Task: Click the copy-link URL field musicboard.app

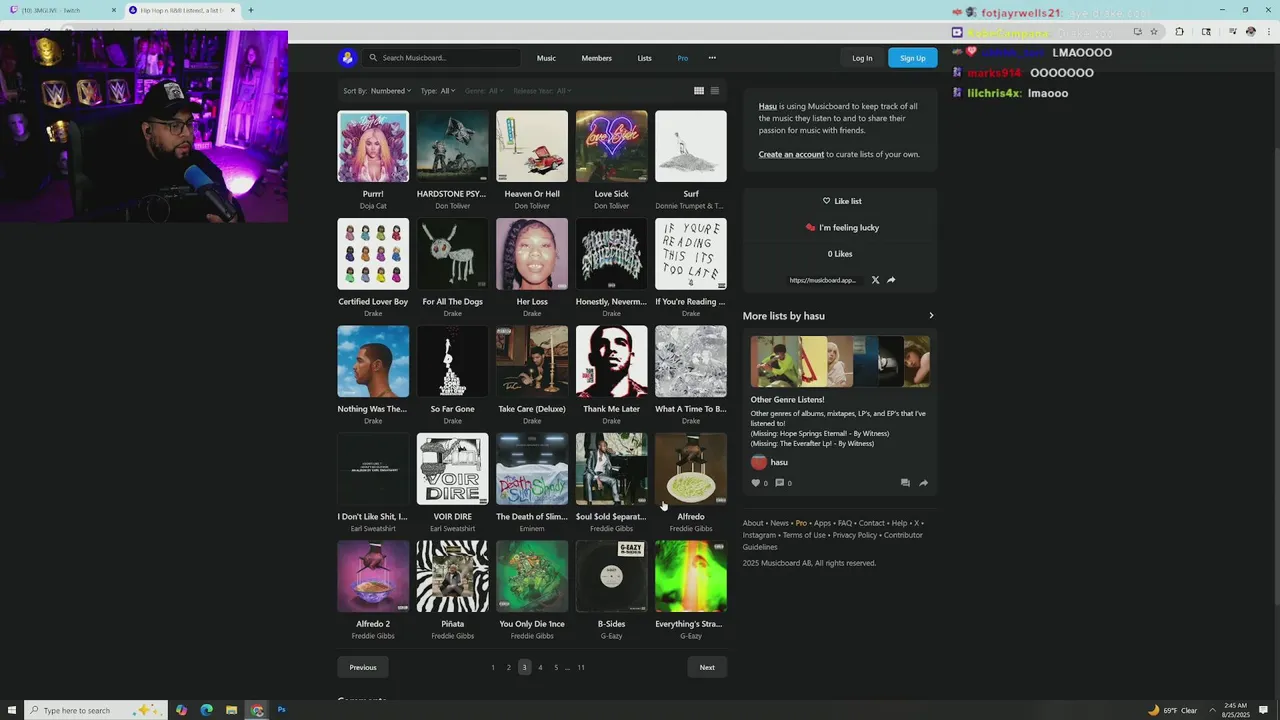Action: coord(823,280)
